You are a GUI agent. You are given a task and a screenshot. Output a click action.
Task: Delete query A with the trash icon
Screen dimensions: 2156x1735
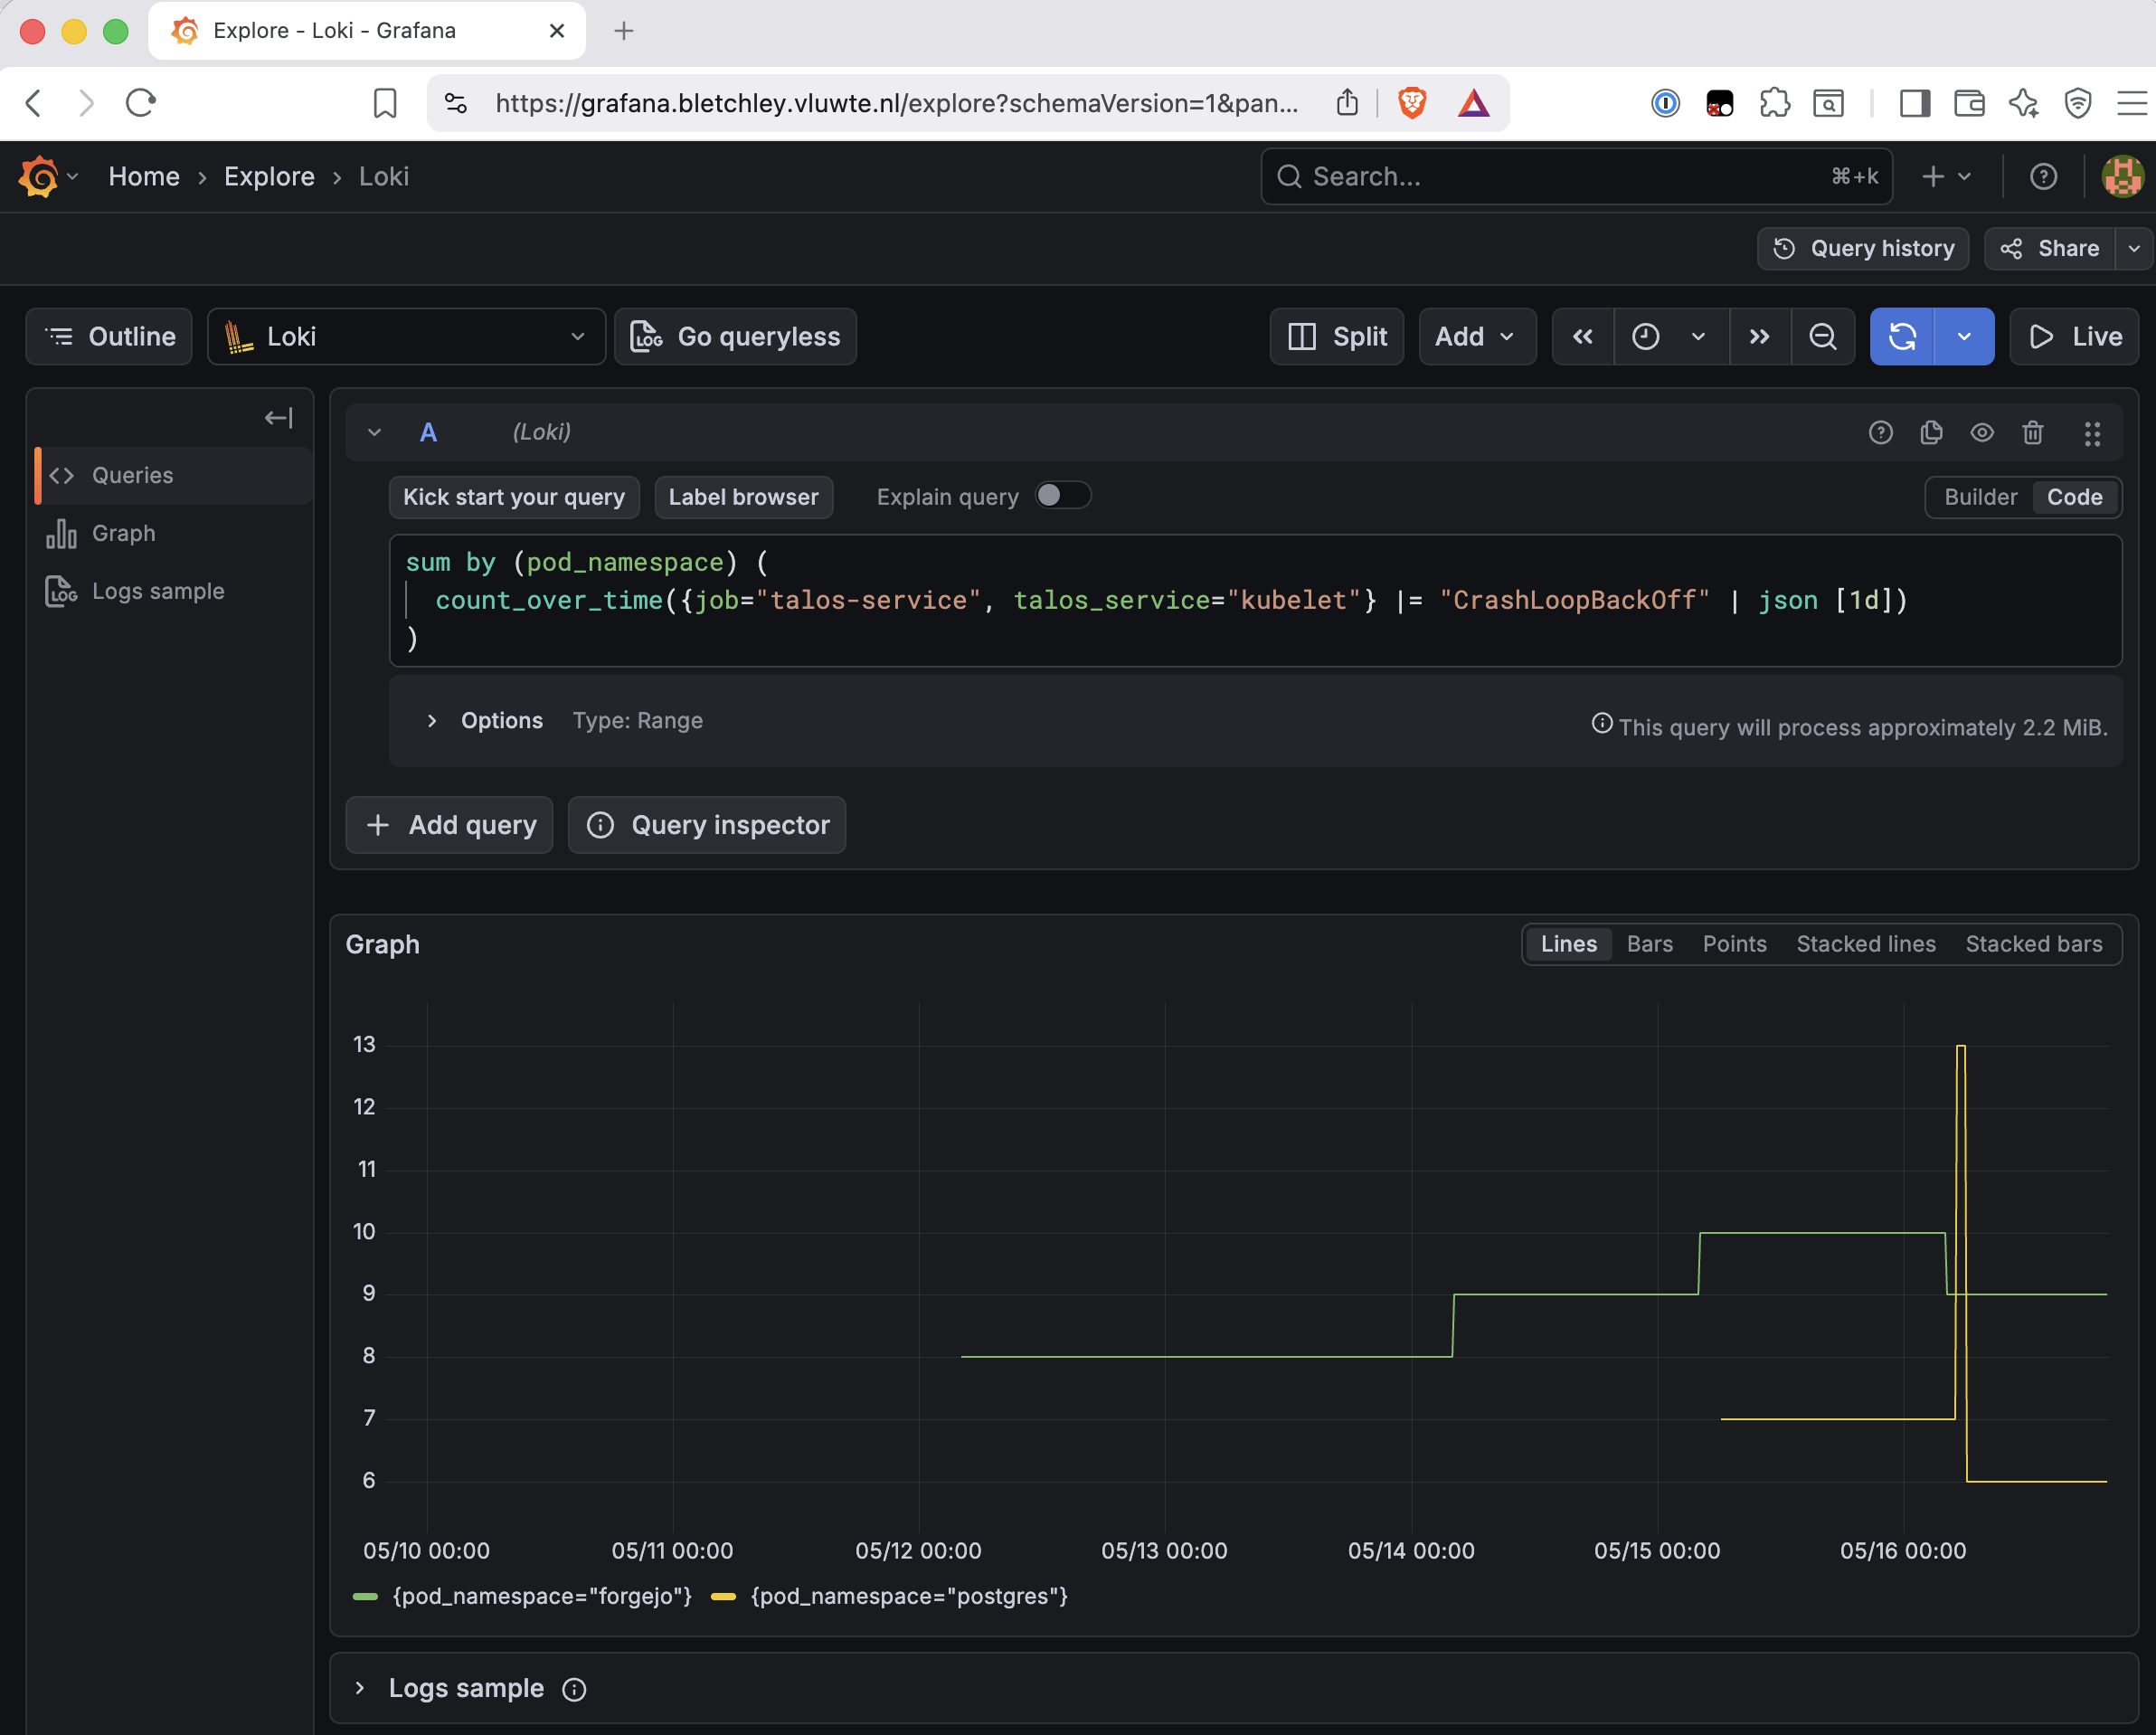point(2033,433)
